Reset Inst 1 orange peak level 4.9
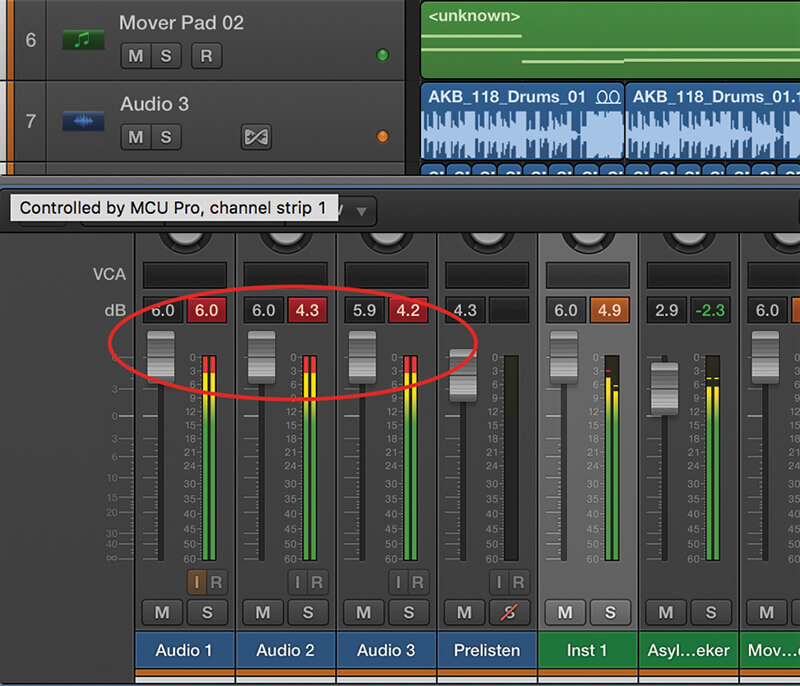The image size is (800, 686). (610, 310)
